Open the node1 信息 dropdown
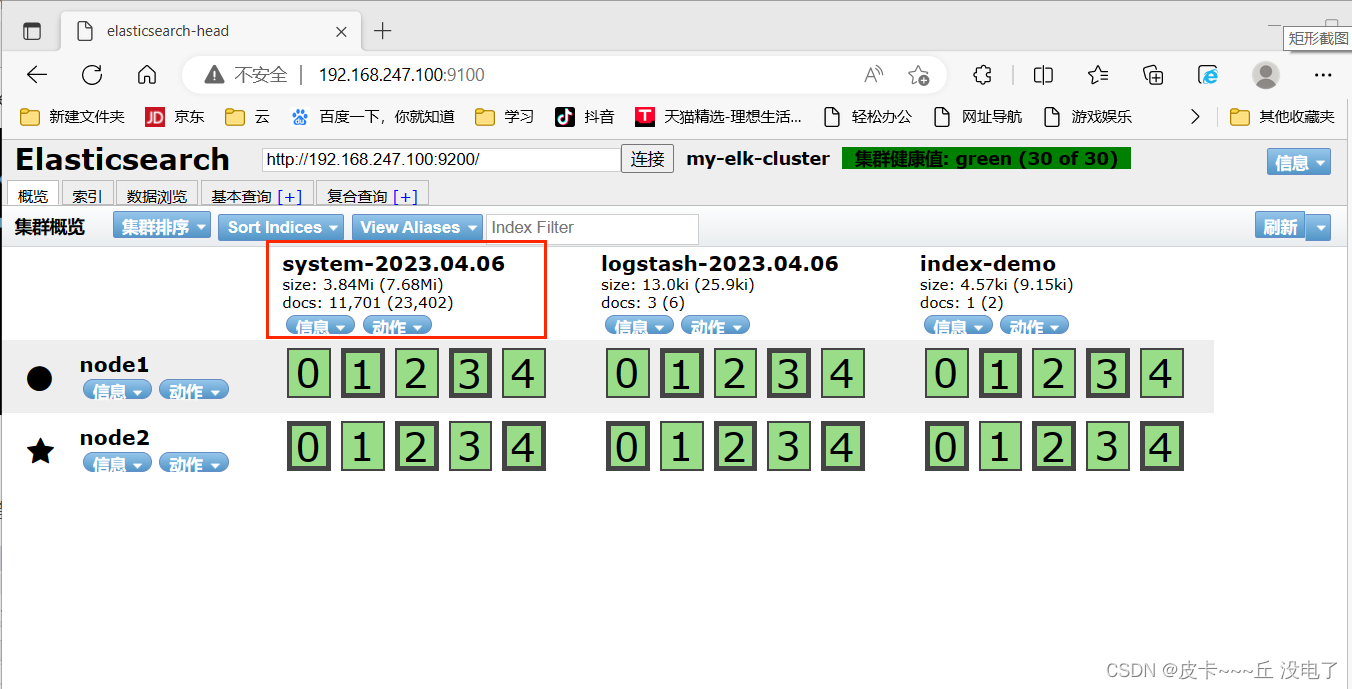This screenshot has height=689, width=1352. point(117,391)
